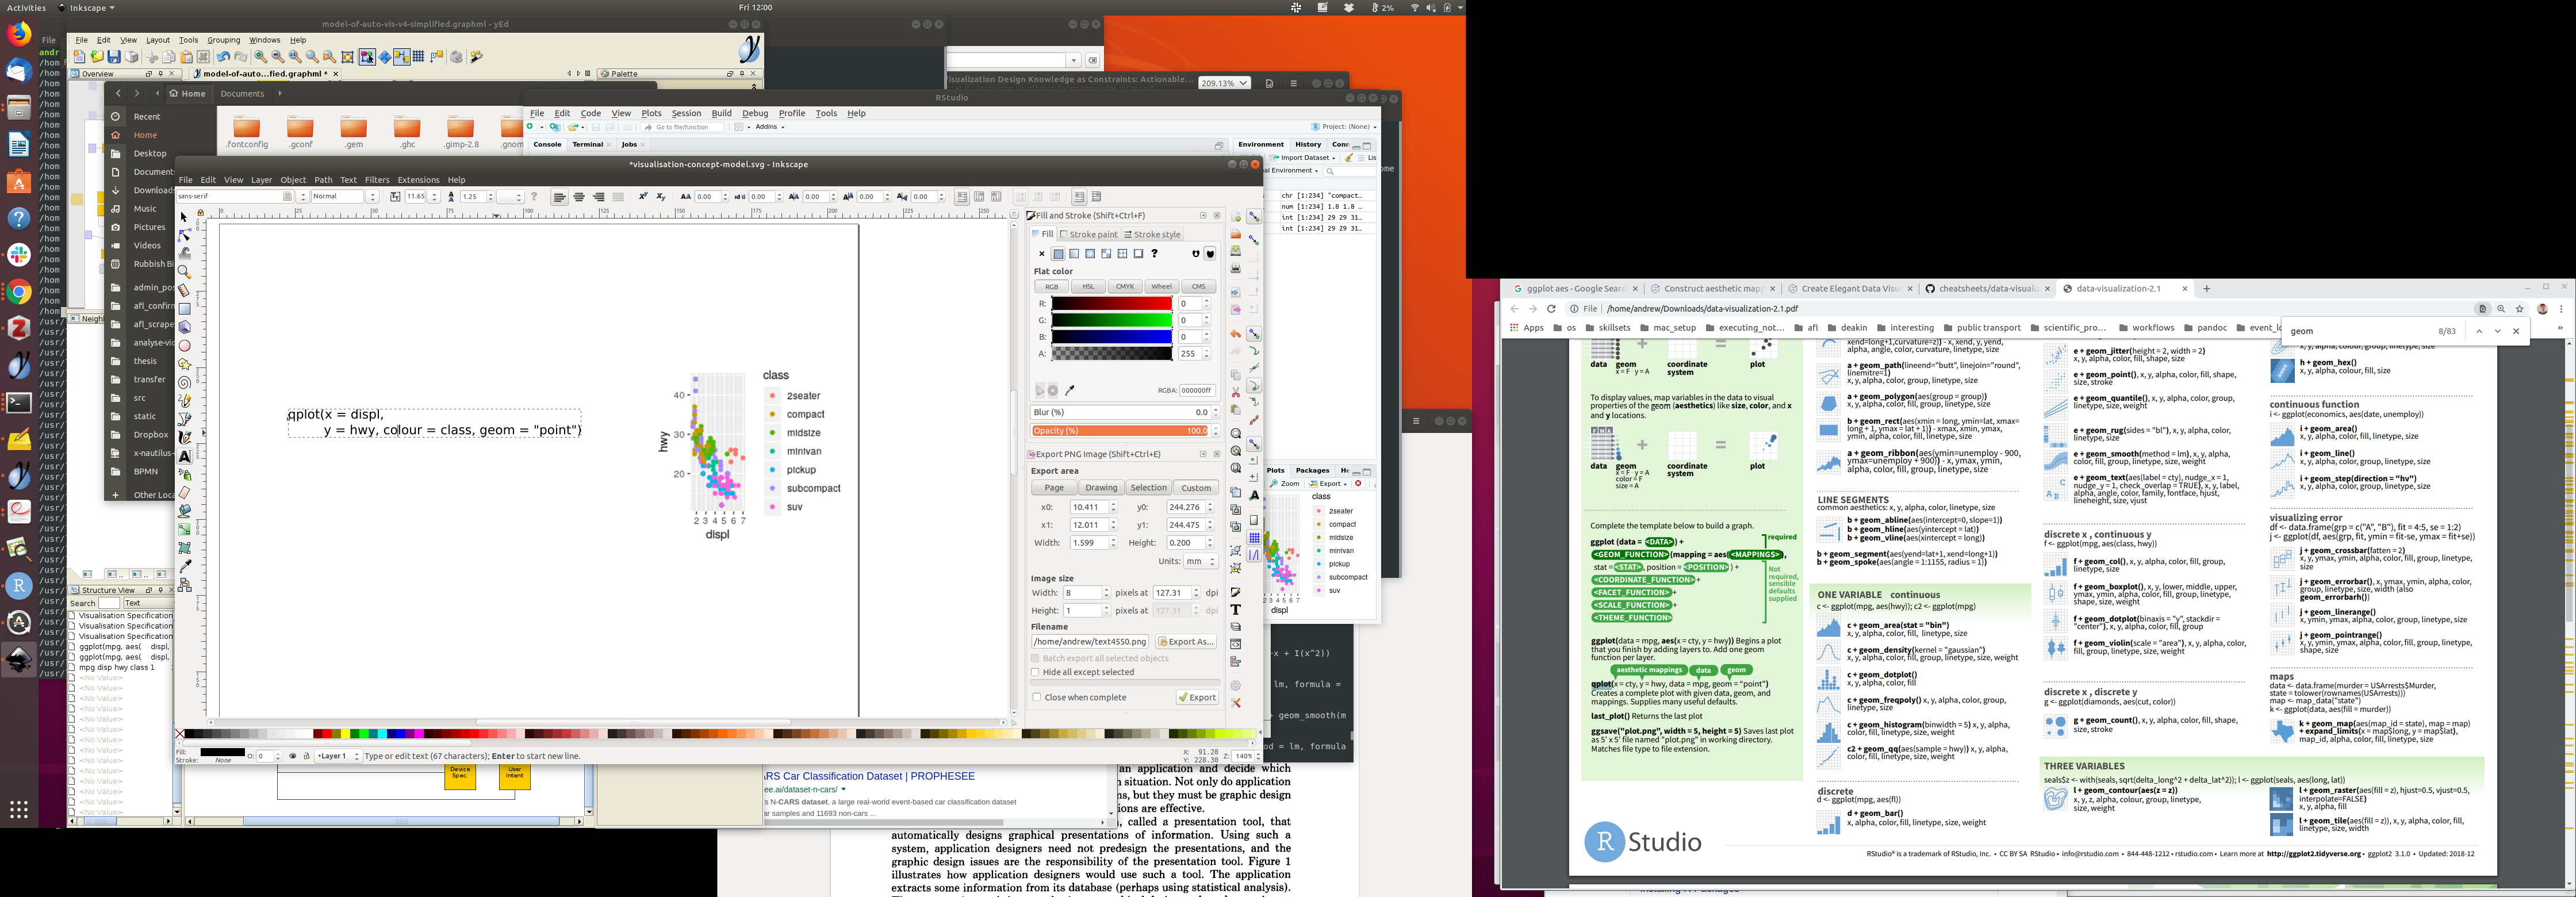The image size is (2576, 897).
Task: Open the Layer 1 selector dropdown
Action: click(x=338, y=756)
